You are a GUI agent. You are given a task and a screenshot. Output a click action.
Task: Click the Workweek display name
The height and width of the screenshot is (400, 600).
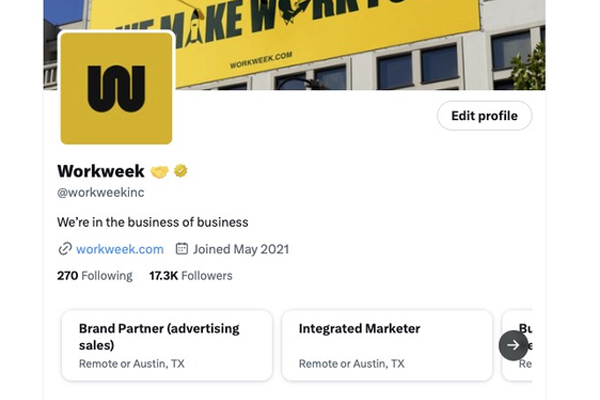pyautogui.click(x=101, y=171)
